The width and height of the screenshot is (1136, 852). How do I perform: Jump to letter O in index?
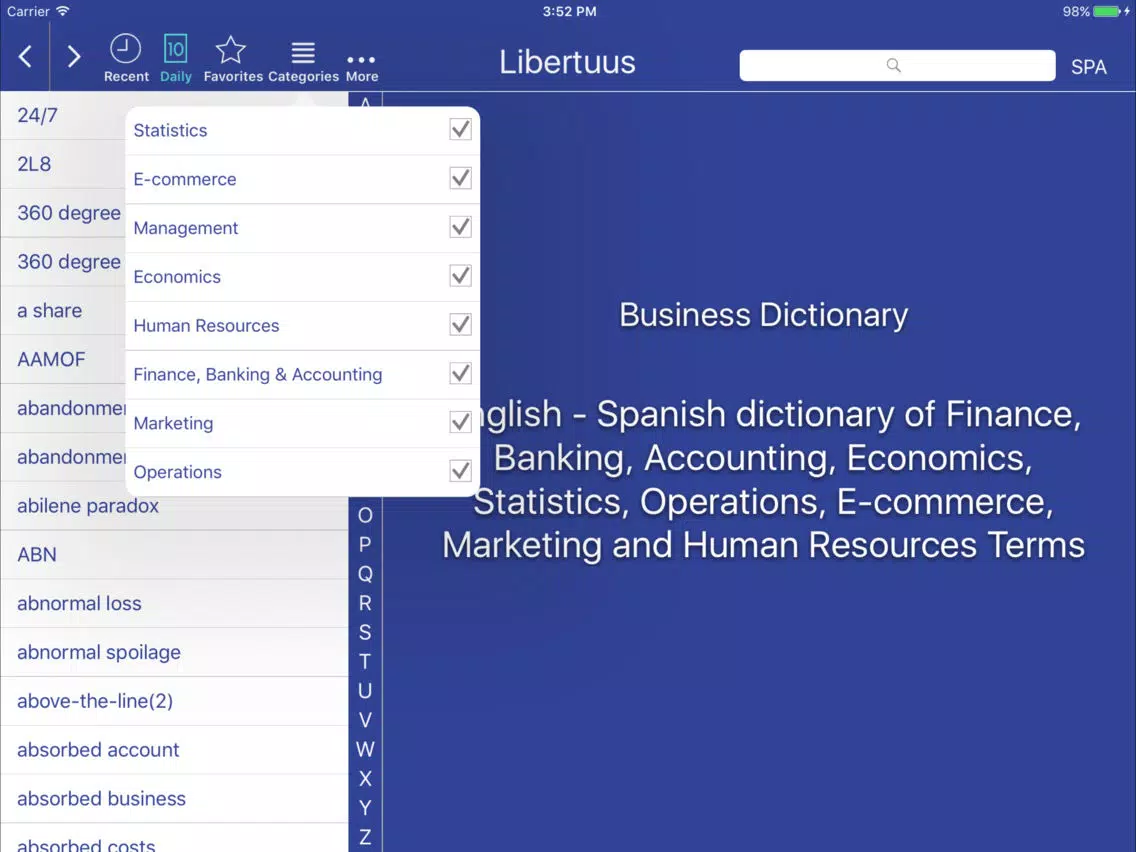coord(365,515)
